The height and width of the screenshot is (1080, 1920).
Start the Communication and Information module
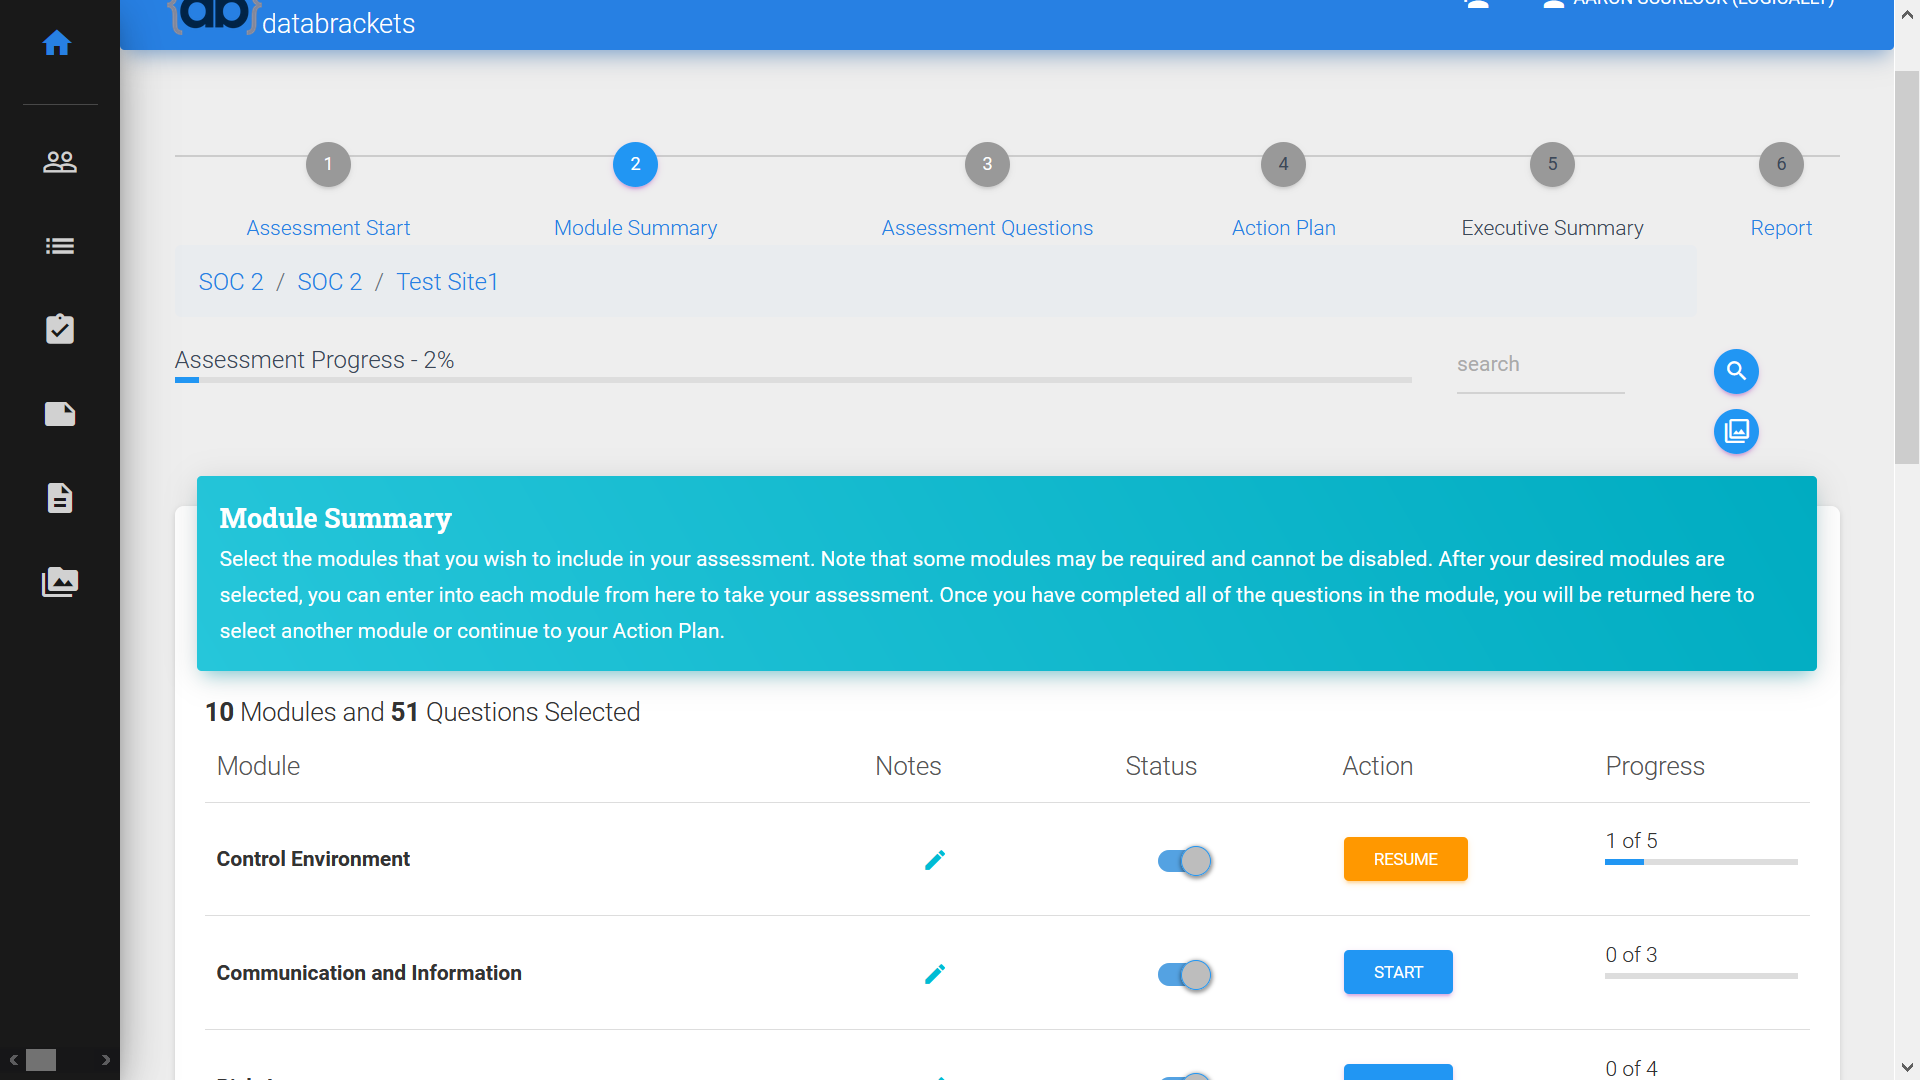pos(1398,972)
